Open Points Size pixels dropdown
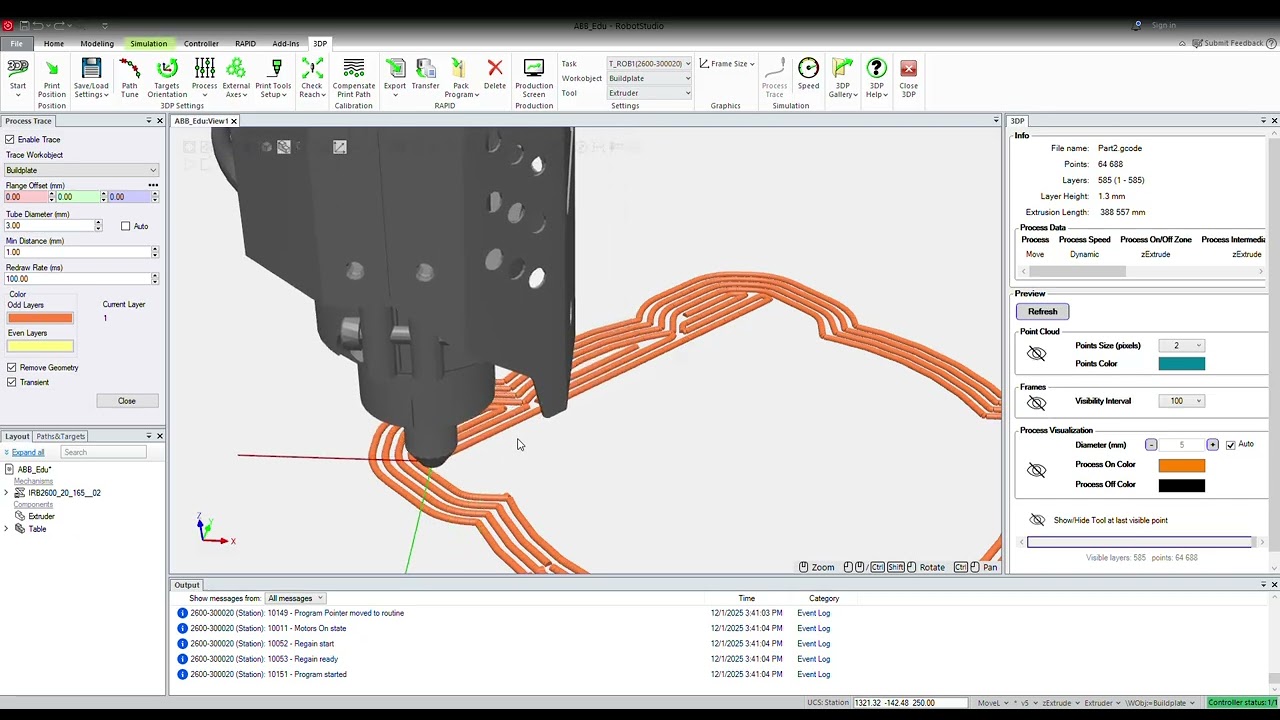 tap(1181, 346)
